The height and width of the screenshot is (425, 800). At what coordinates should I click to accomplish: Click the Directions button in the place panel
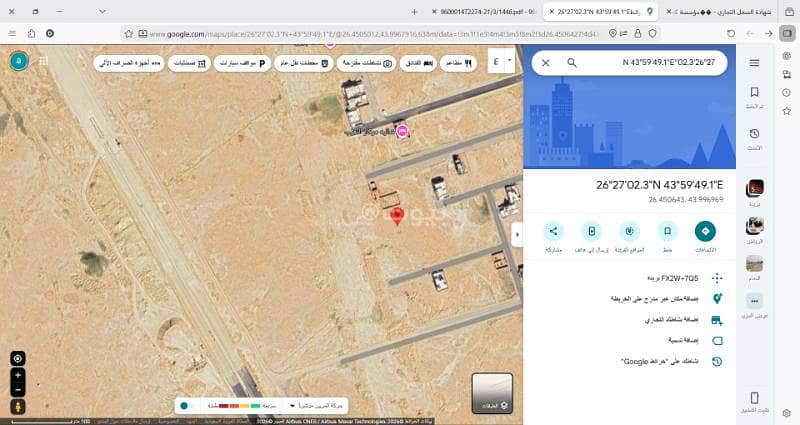tap(705, 231)
